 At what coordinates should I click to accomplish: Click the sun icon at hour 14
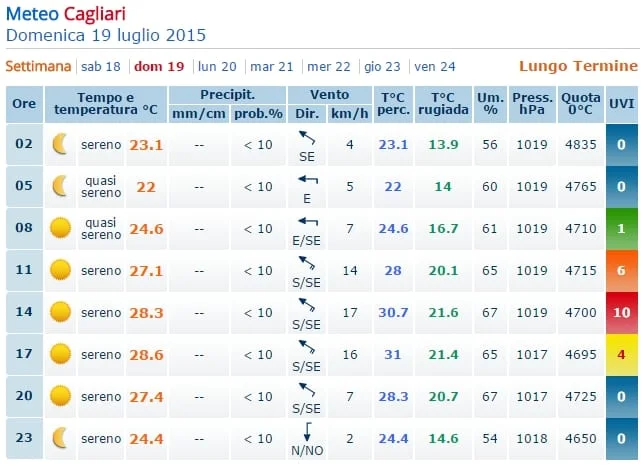click(x=61, y=312)
